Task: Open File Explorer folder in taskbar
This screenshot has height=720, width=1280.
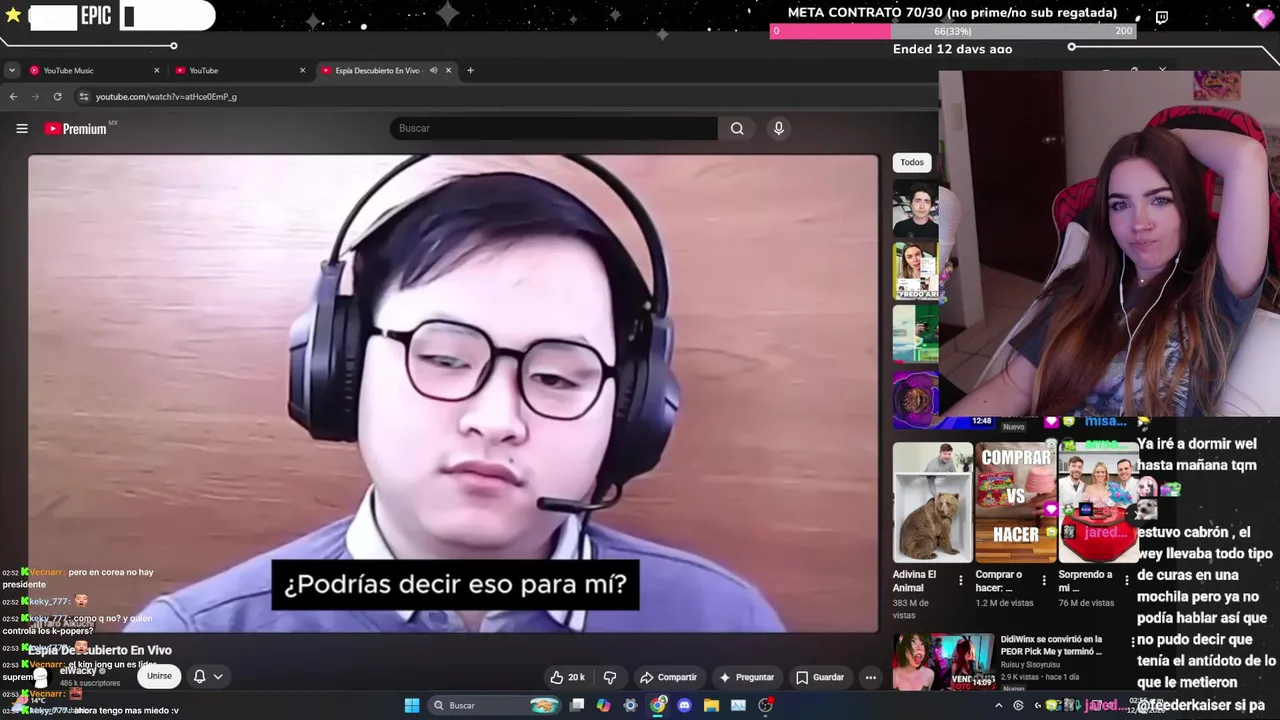Action: tap(711, 705)
